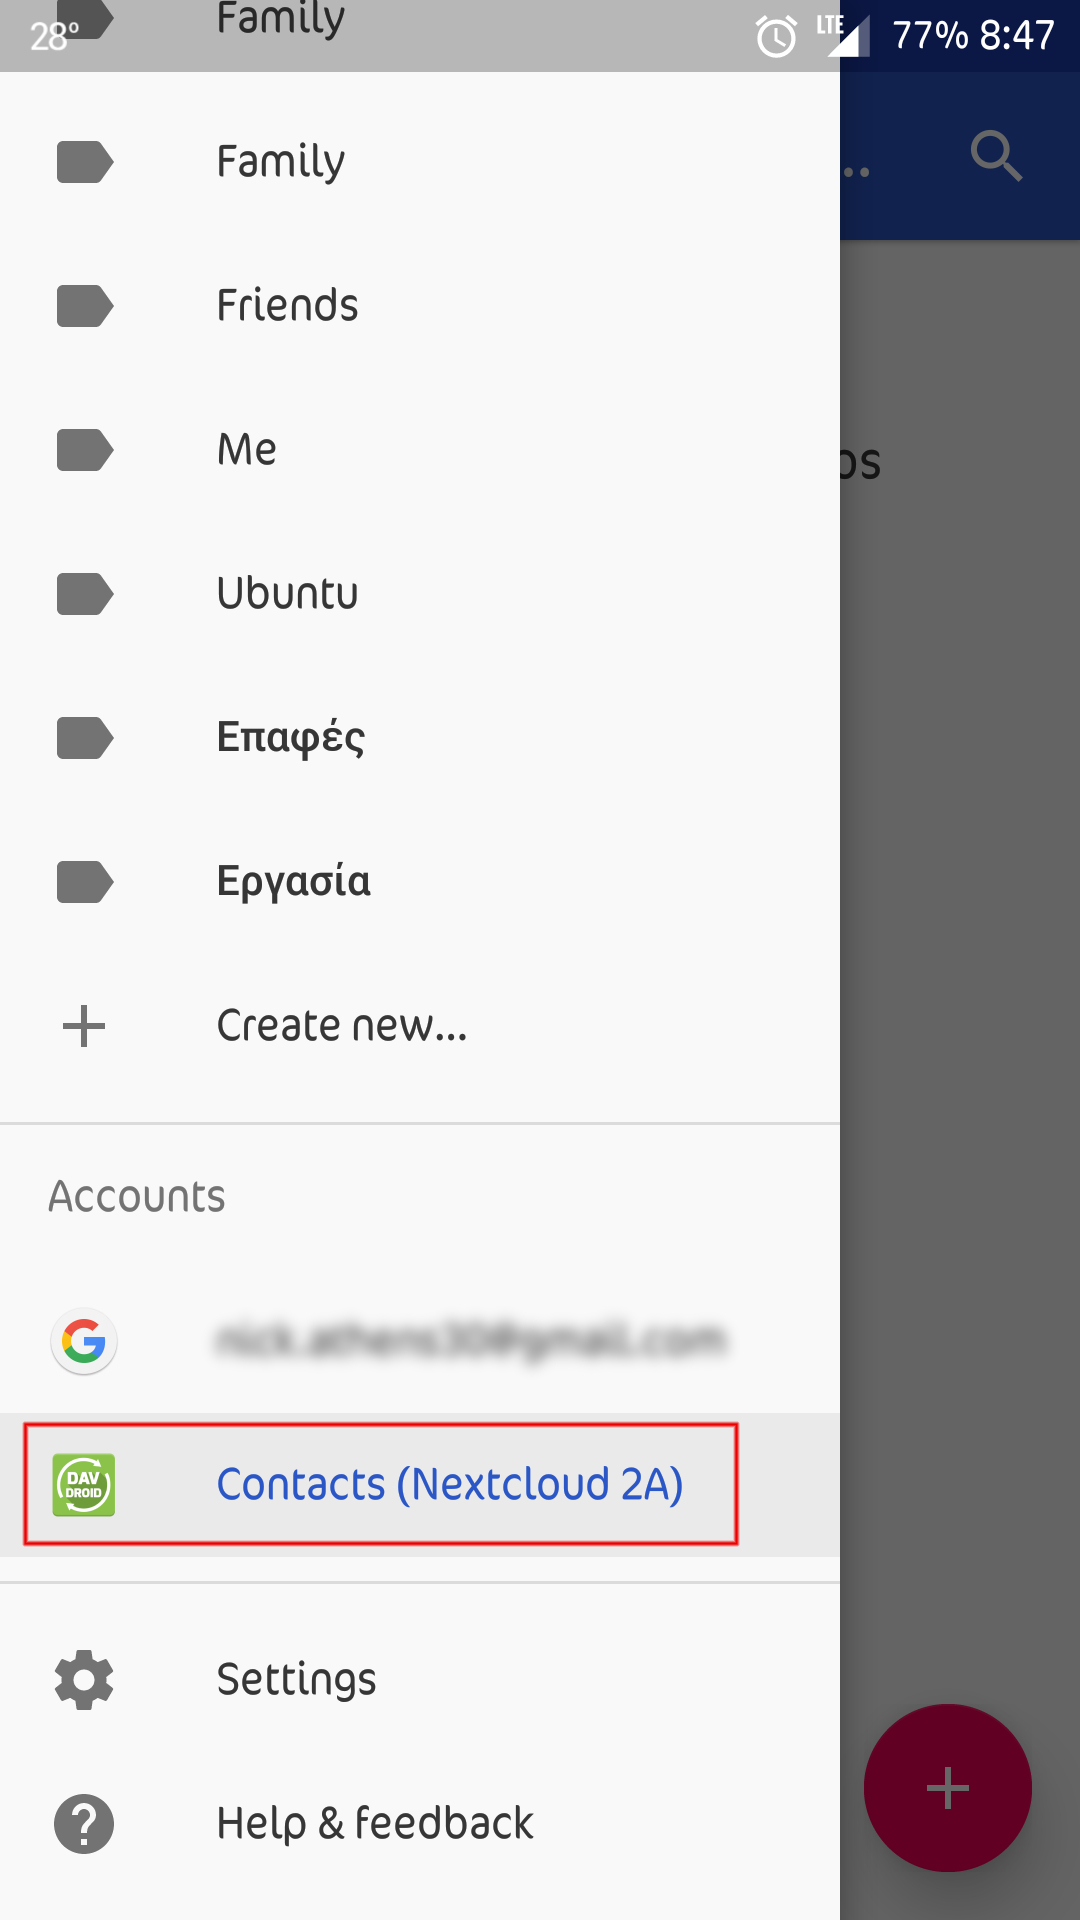1080x1920 pixels.
Task: Select the Εργασία label
Action: pyautogui.click(x=294, y=882)
